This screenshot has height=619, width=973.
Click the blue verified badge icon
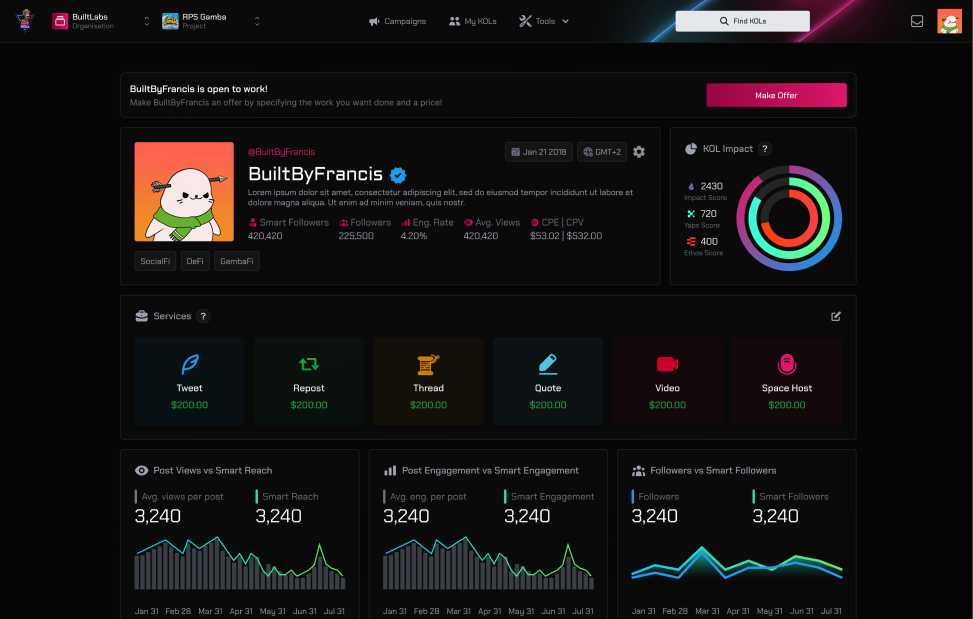pyautogui.click(x=398, y=174)
